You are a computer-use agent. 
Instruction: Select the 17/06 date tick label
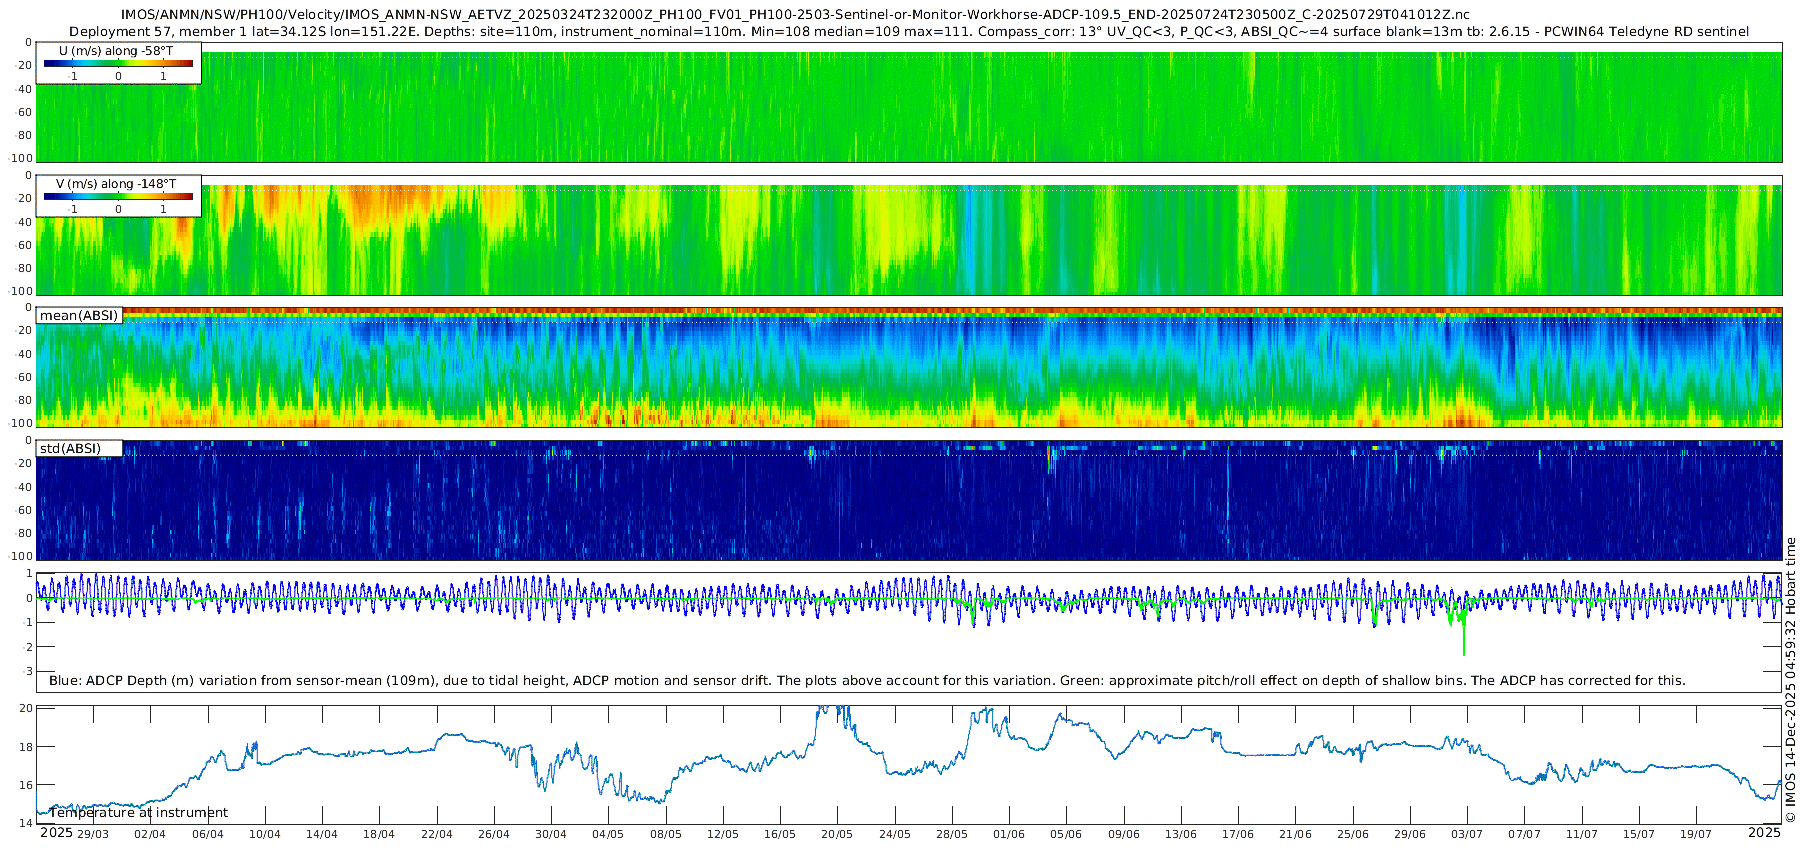point(1238,834)
